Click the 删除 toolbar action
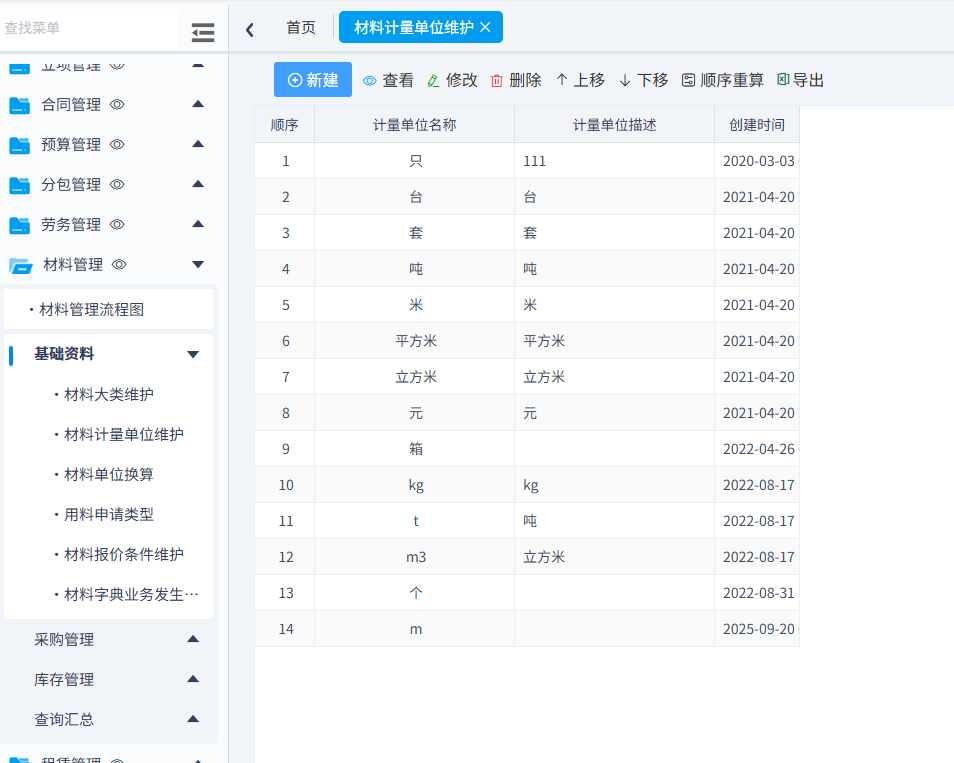954x763 pixels. point(516,80)
